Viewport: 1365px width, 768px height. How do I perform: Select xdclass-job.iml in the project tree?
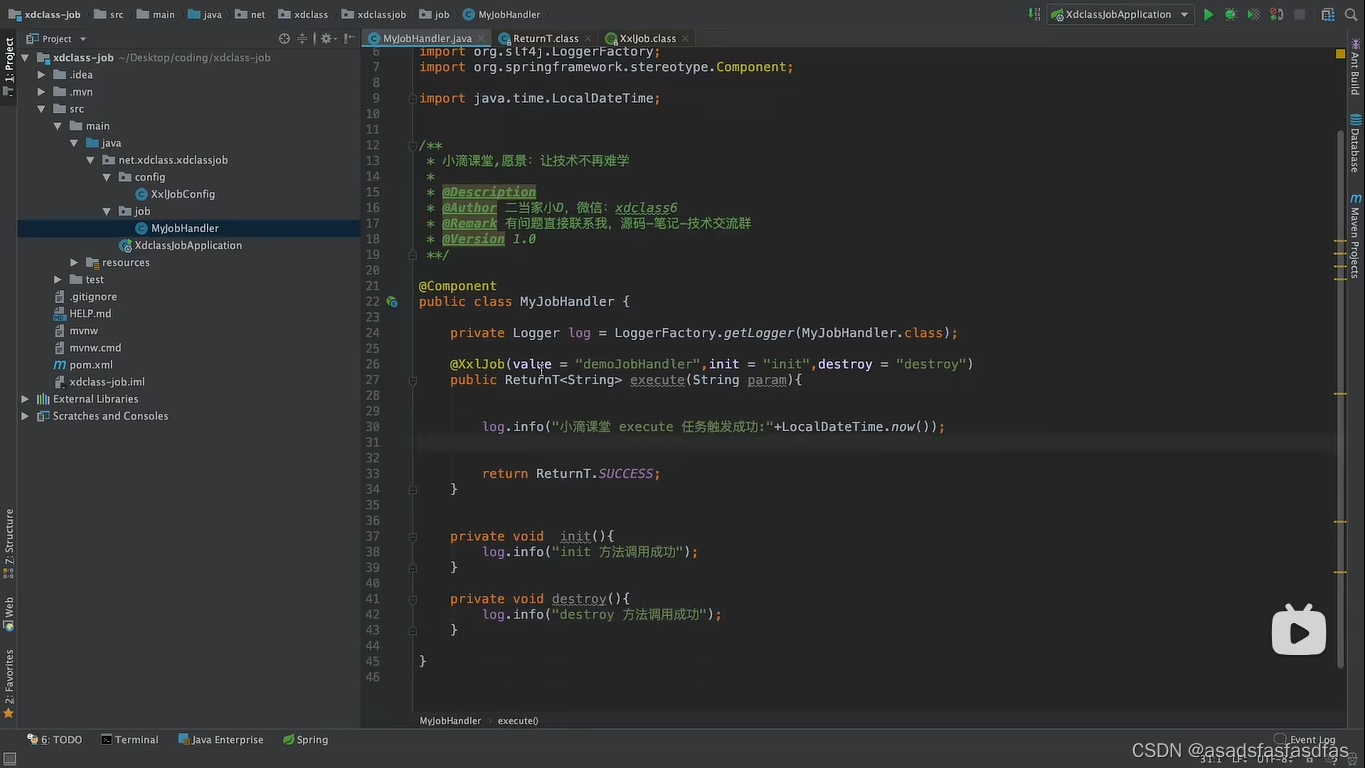coord(107,382)
